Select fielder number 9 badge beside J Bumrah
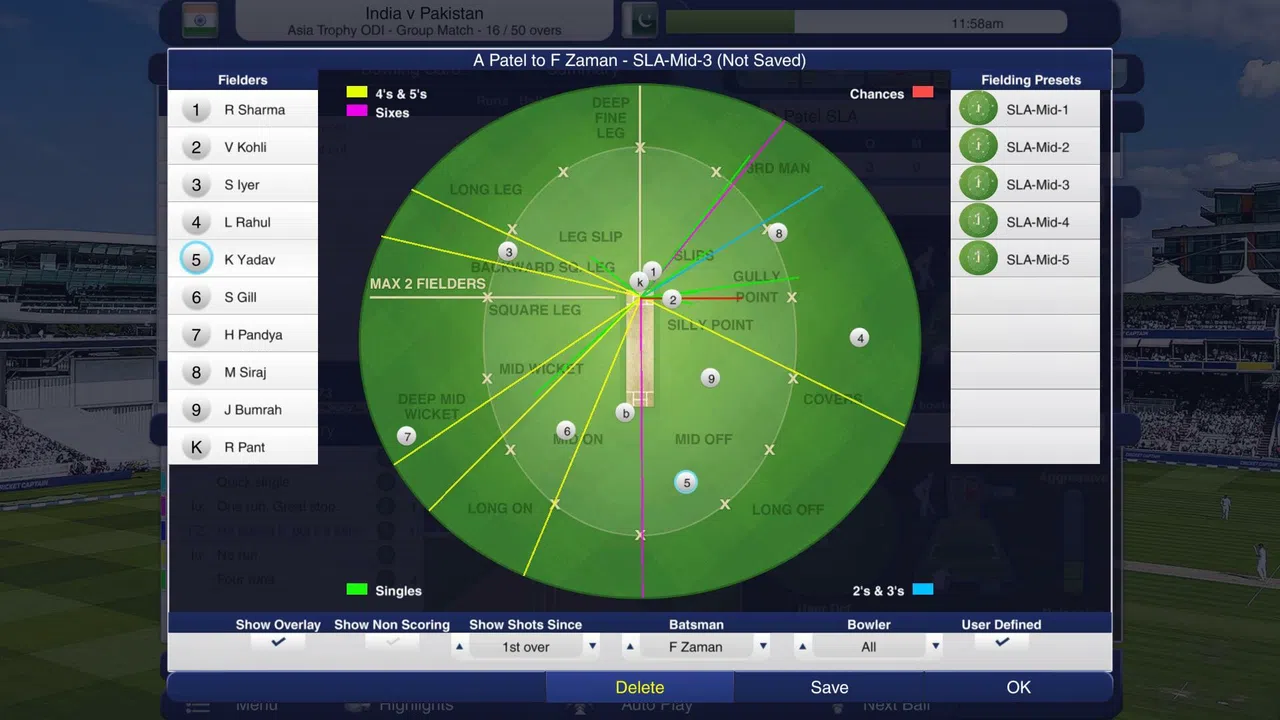 coord(196,410)
